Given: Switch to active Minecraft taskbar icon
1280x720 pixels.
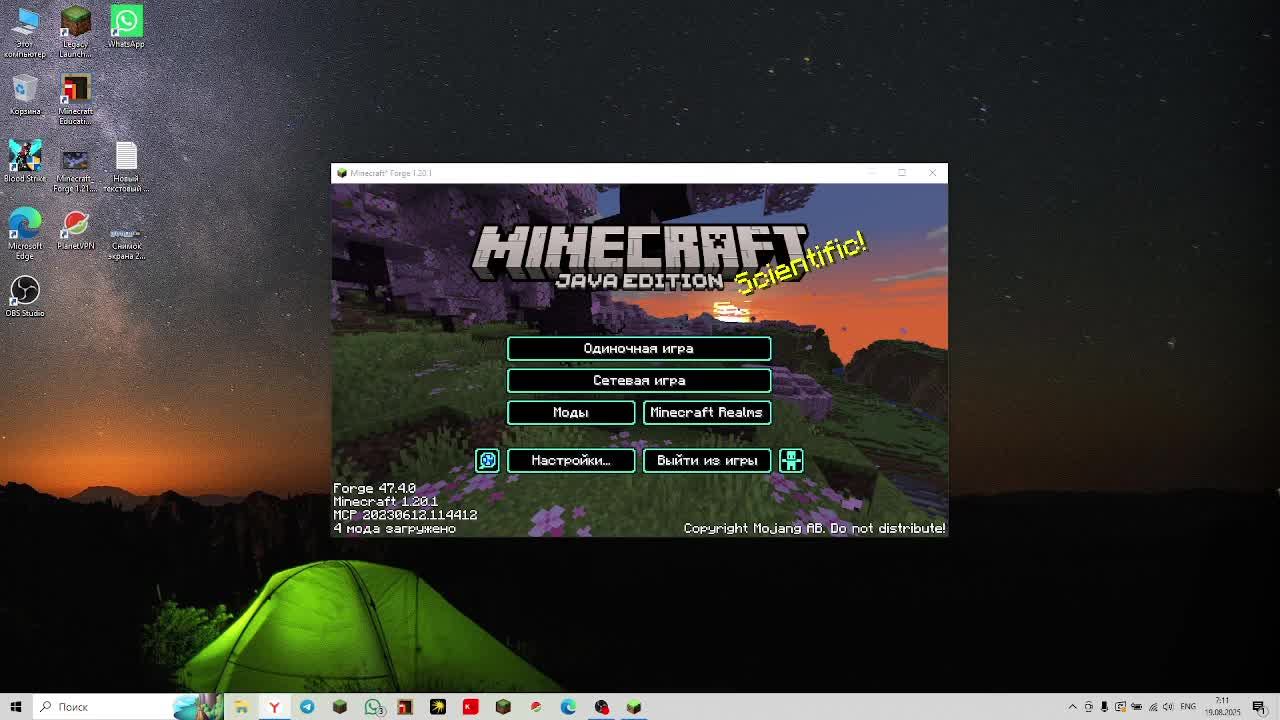Looking at the screenshot, I should [x=634, y=707].
